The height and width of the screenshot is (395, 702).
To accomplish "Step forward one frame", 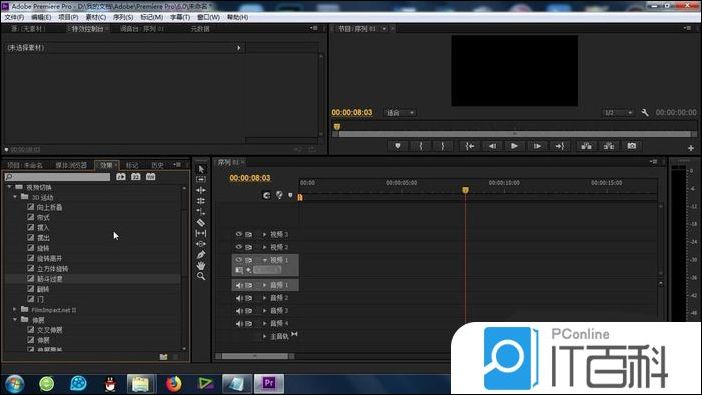I will click(x=537, y=146).
